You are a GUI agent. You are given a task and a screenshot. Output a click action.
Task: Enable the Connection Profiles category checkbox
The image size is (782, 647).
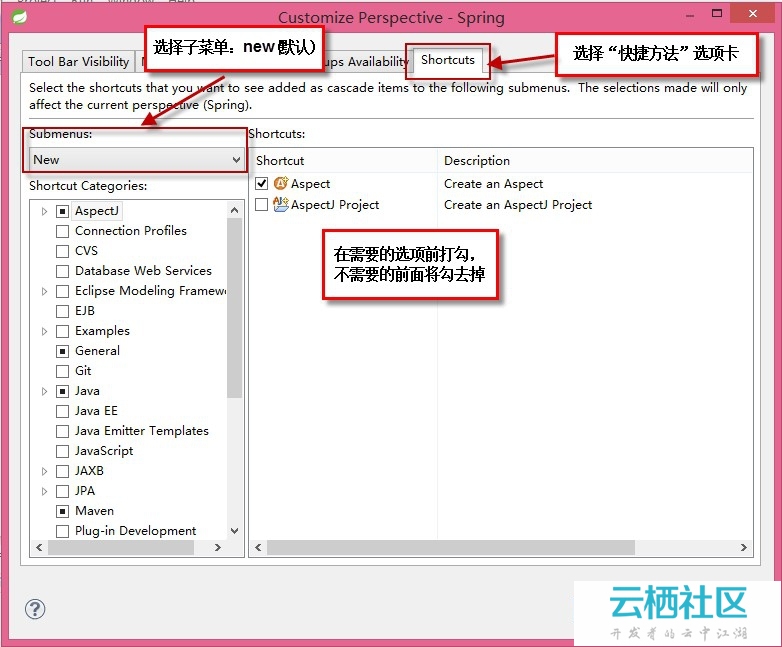click(x=62, y=231)
